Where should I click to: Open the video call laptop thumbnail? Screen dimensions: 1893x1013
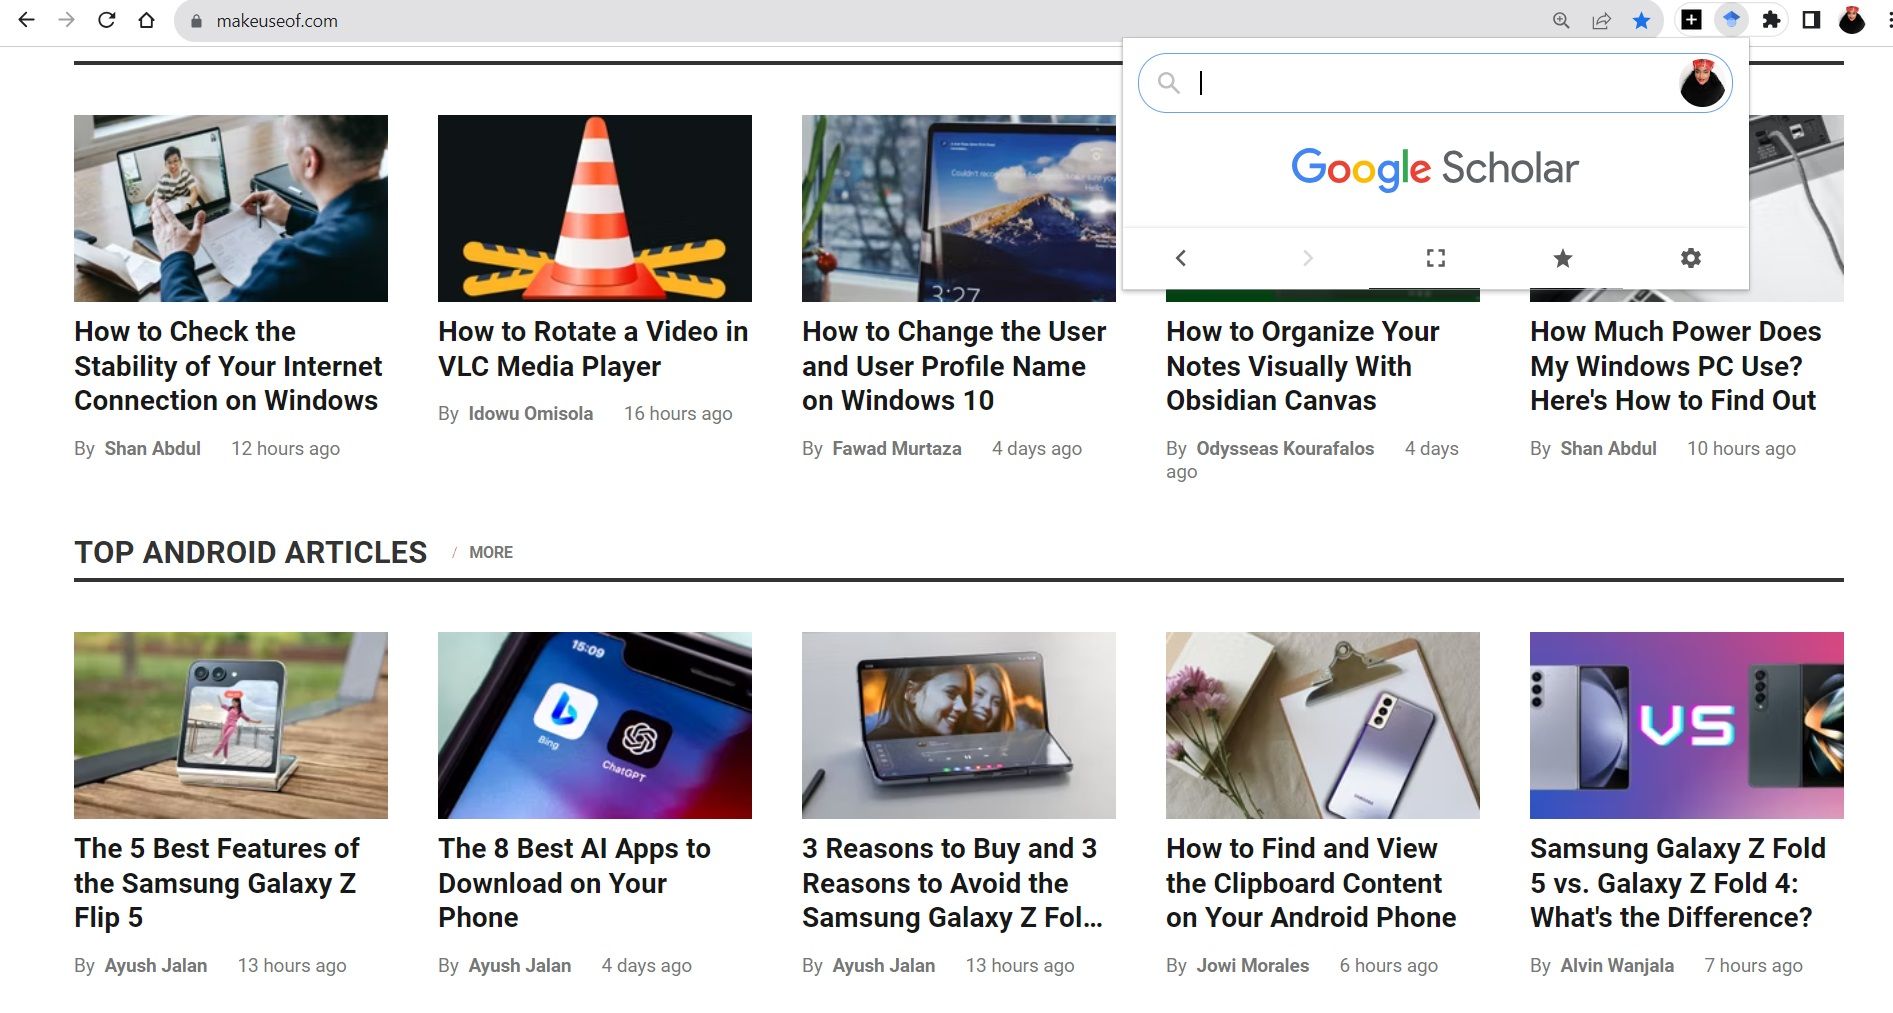click(x=231, y=208)
